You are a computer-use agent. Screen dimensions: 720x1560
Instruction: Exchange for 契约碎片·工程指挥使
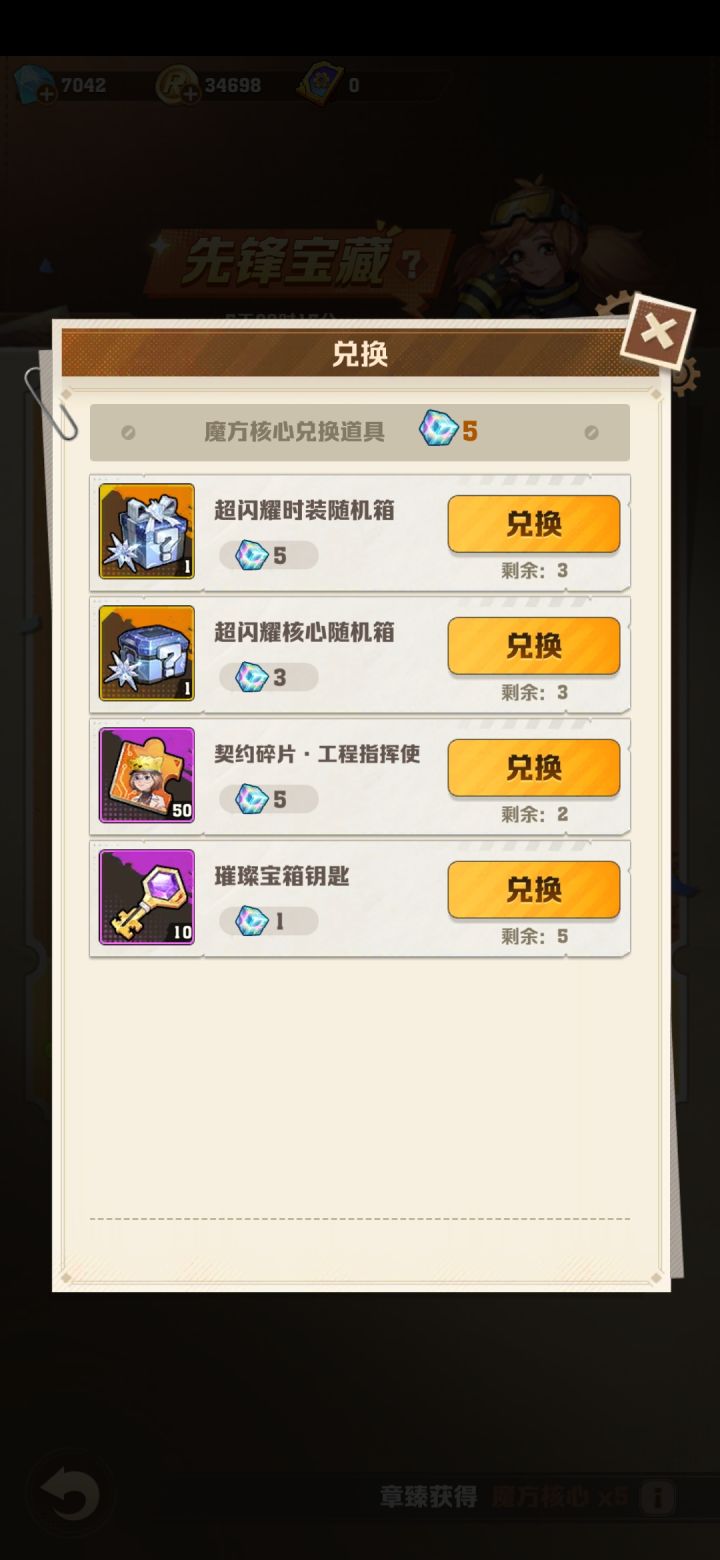coord(534,768)
